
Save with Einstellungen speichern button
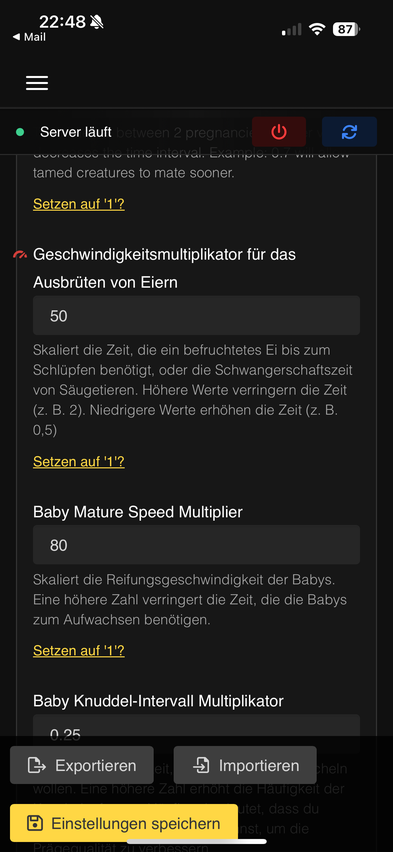(124, 823)
